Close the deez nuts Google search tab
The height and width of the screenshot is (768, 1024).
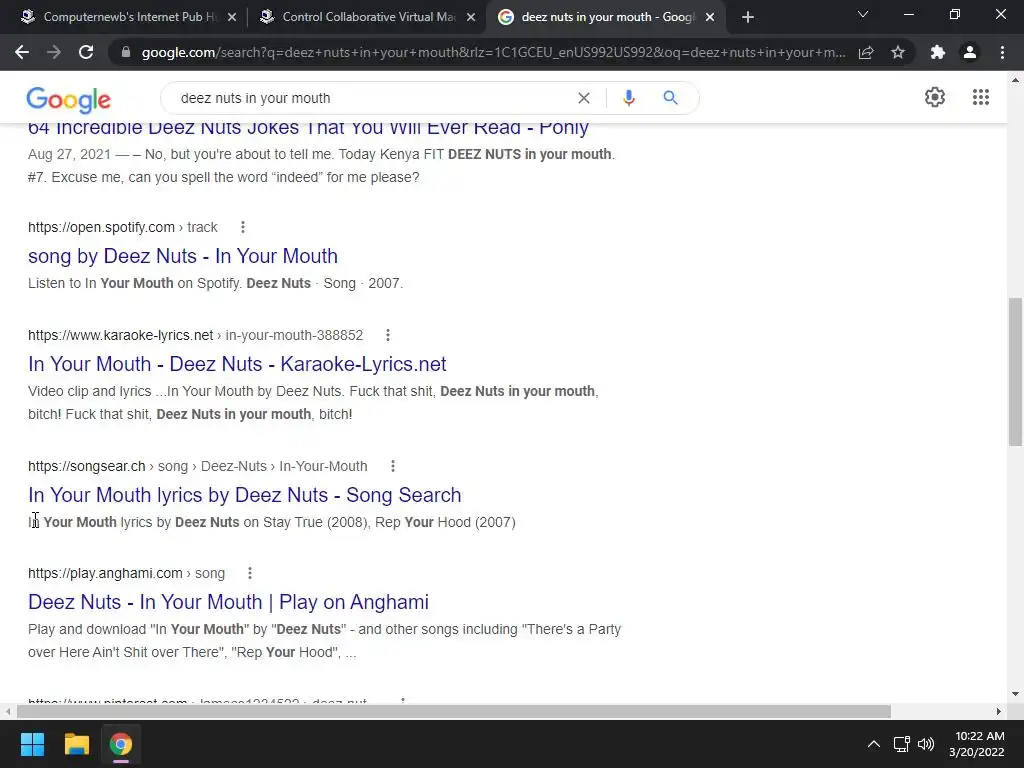[x=710, y=17]
